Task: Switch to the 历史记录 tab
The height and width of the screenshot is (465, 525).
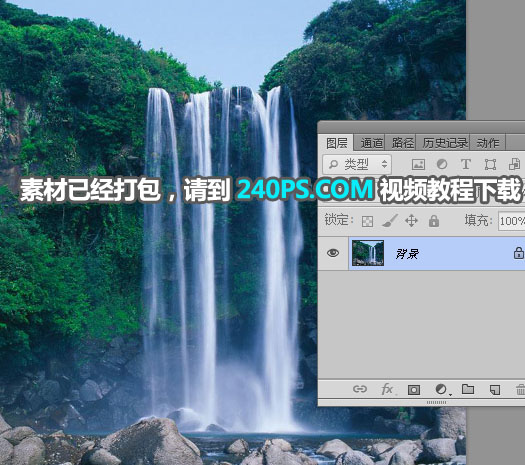Action: click(x=444, y=143)
